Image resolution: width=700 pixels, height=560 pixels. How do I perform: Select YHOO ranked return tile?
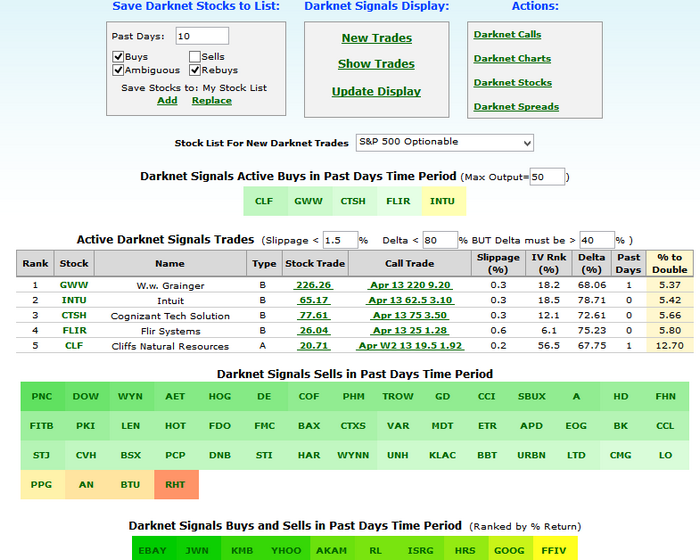(288, 548)
